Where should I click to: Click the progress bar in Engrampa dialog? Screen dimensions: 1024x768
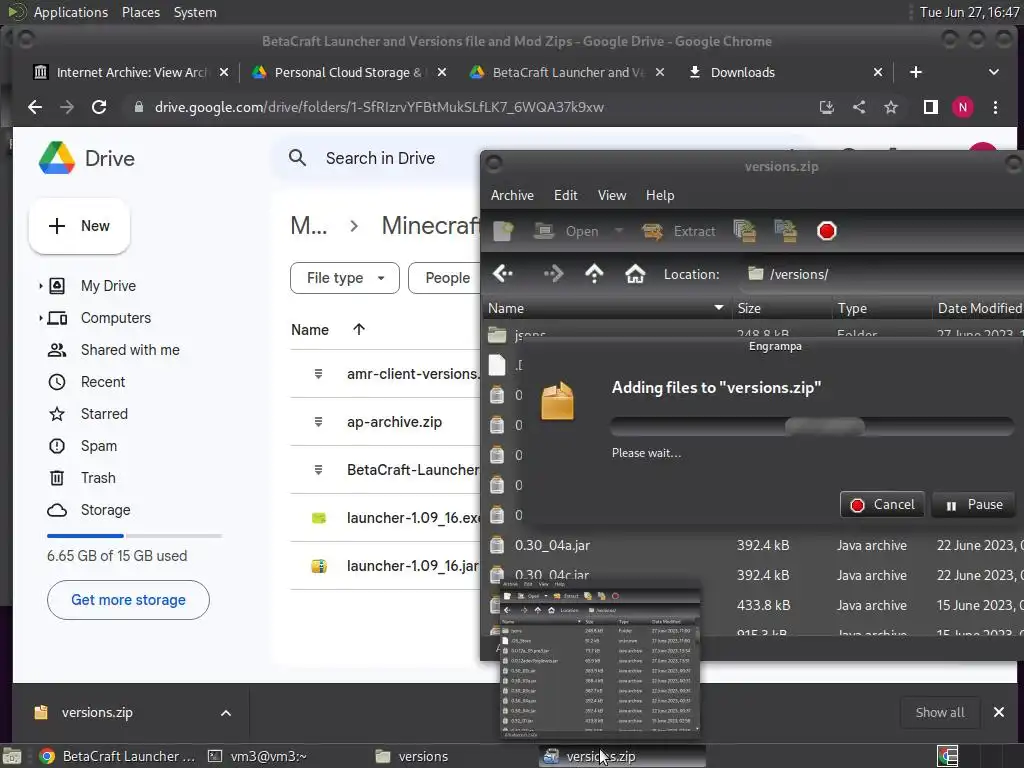click(x=812, y=426)
